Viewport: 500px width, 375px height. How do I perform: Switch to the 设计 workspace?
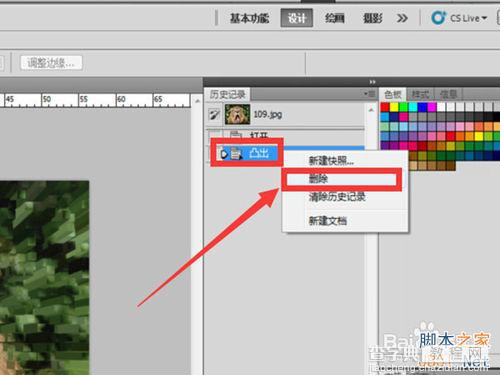[297, 18]
